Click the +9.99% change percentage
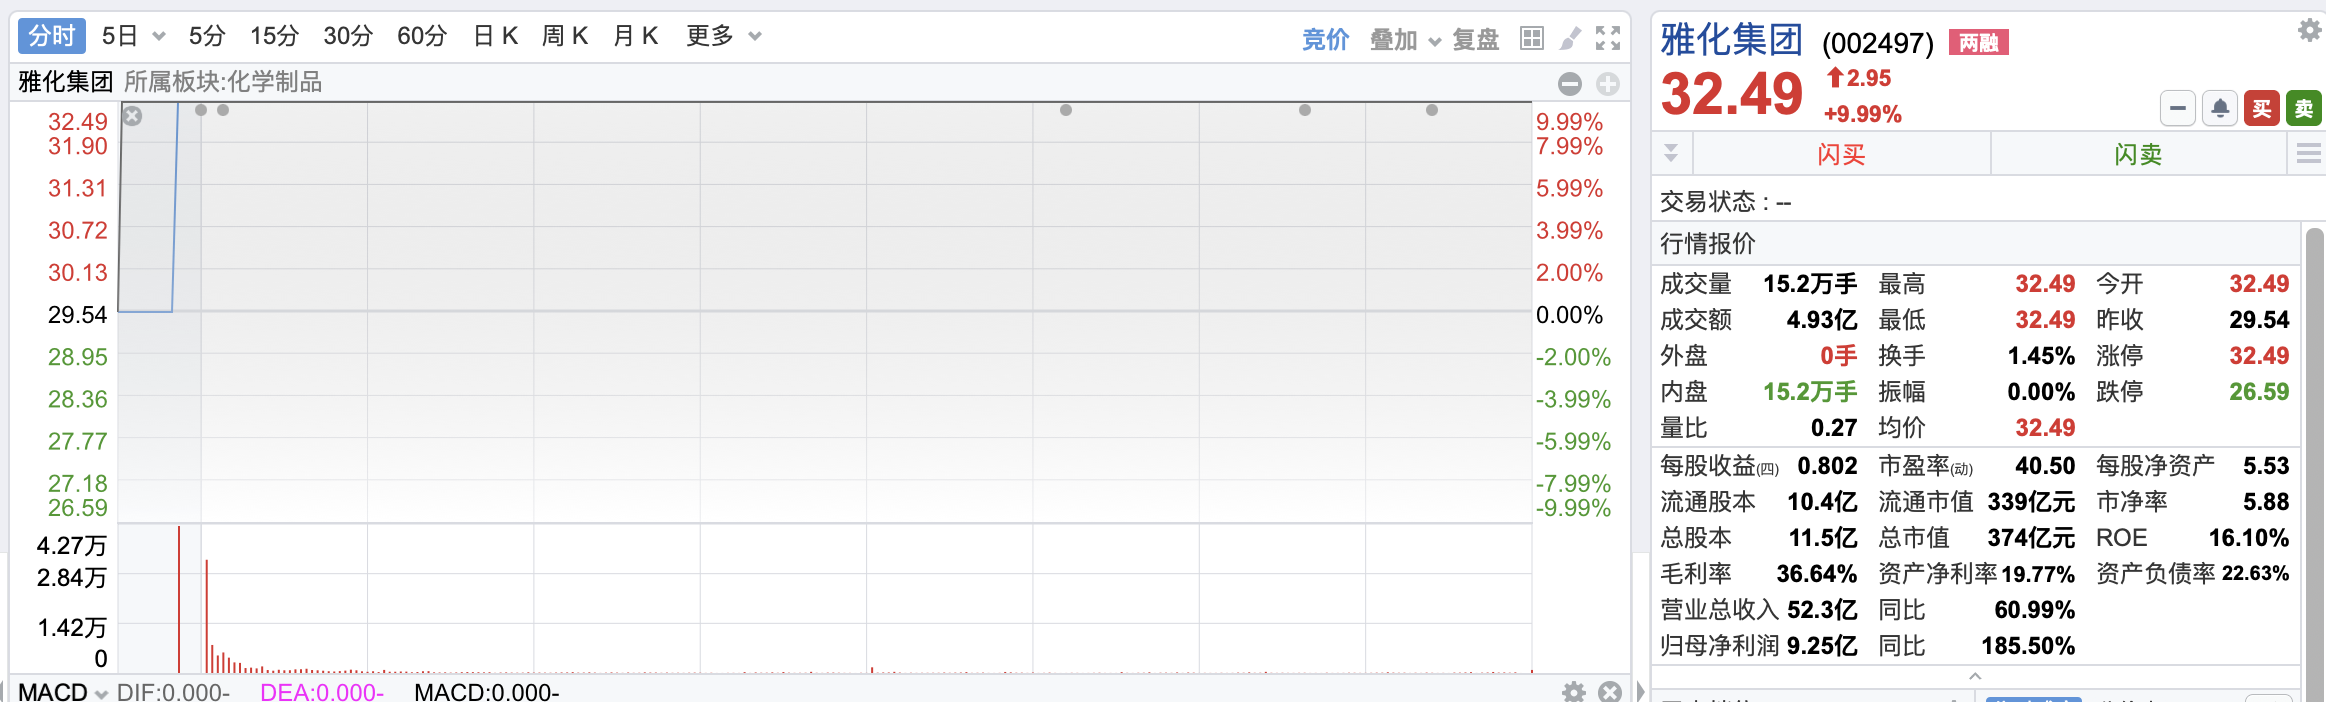The height and width of the screenshot is (702, 2326). [x=1863, y=114]
